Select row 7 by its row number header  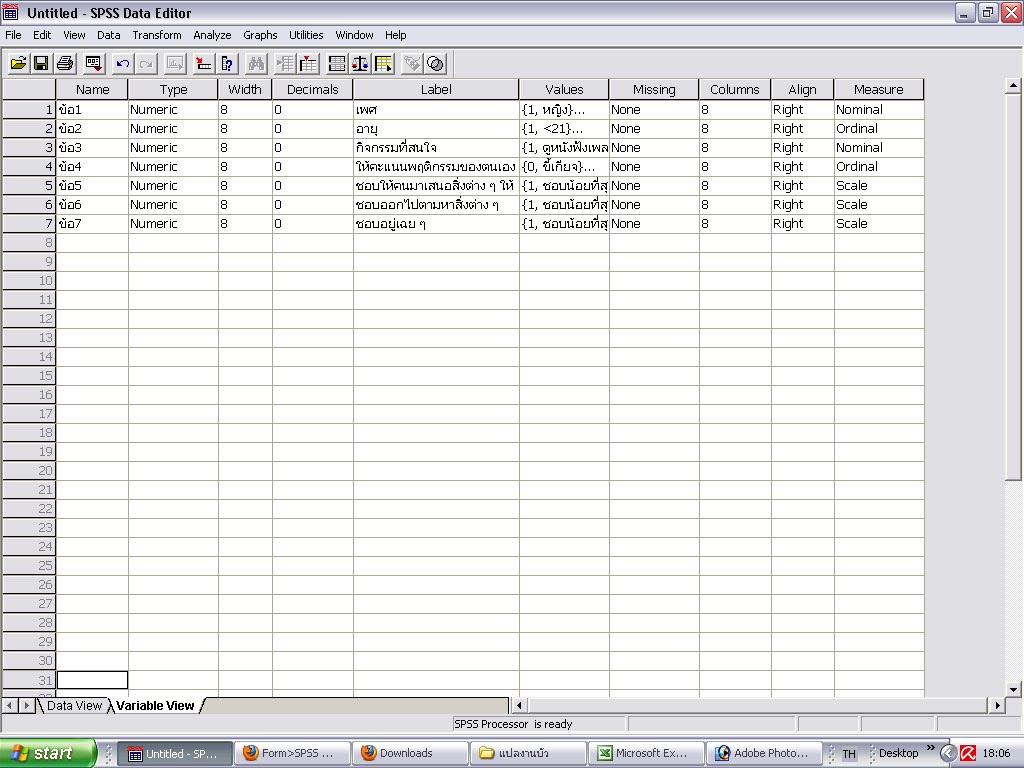click(x=28, y=224)
